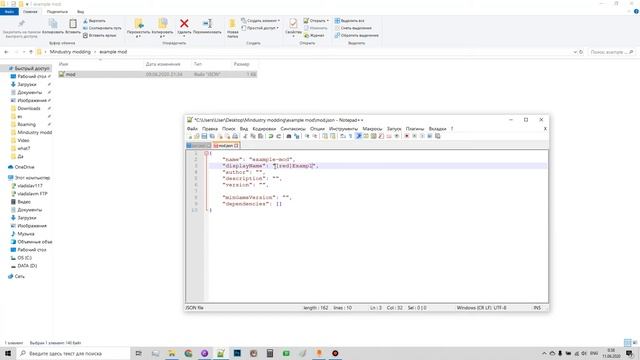Click Cut (Вырезать) in Explorer ribbon
The image size is (640, 360).
click(94, 20)
